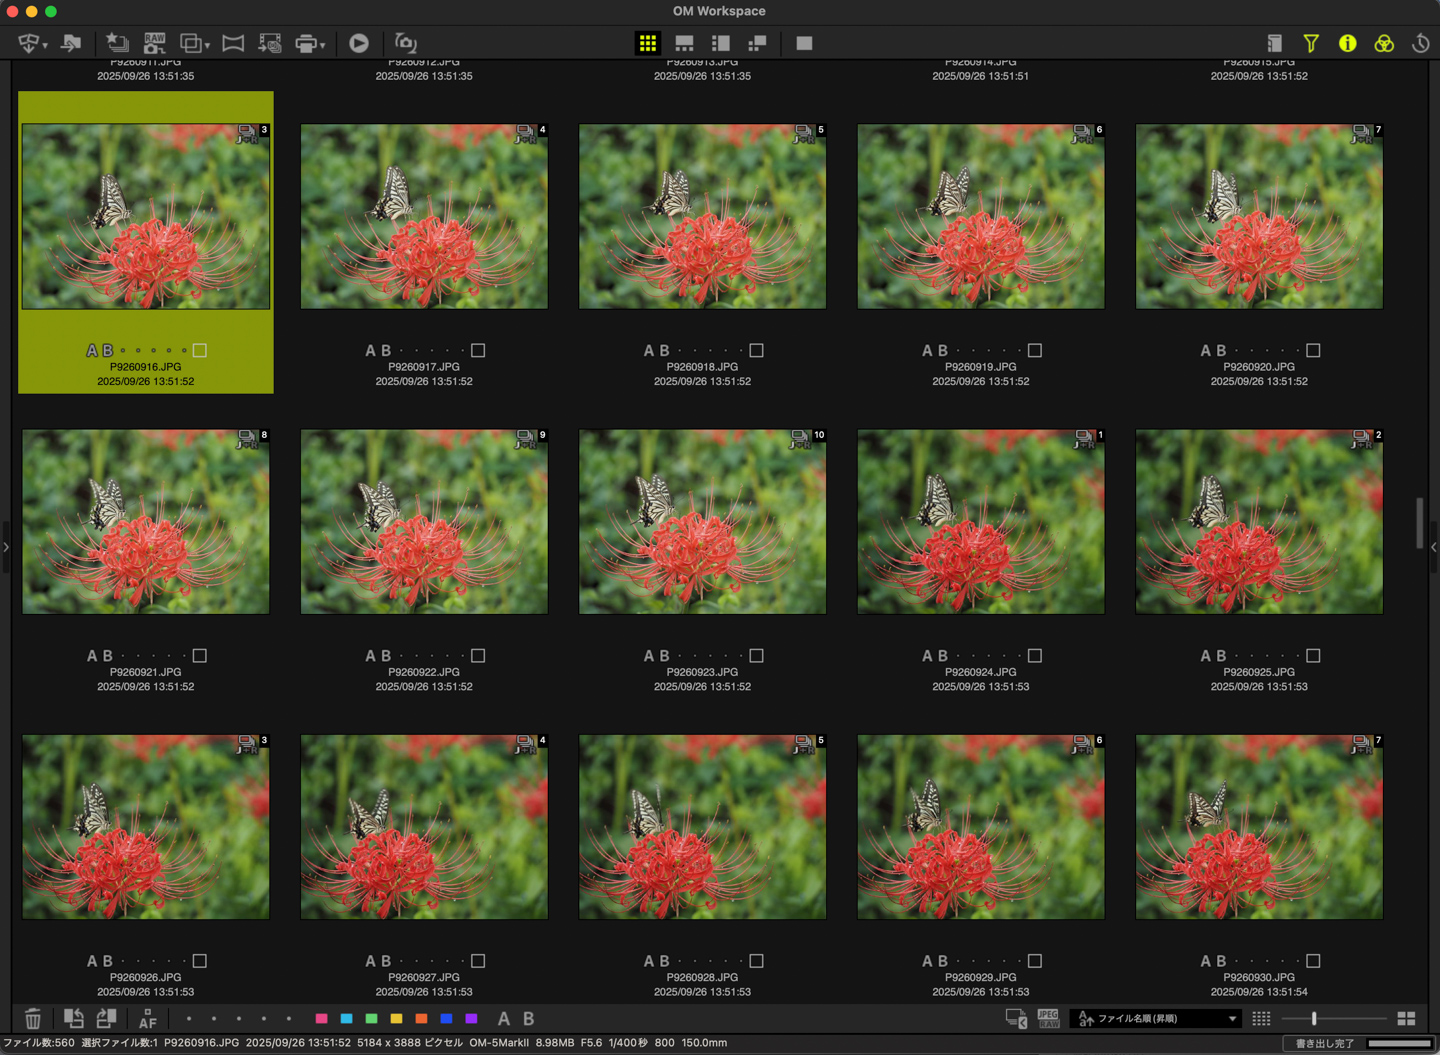The image size is (1440, 1055).
Task: Show the yellow info panel icon
Action: (1347, 43)
